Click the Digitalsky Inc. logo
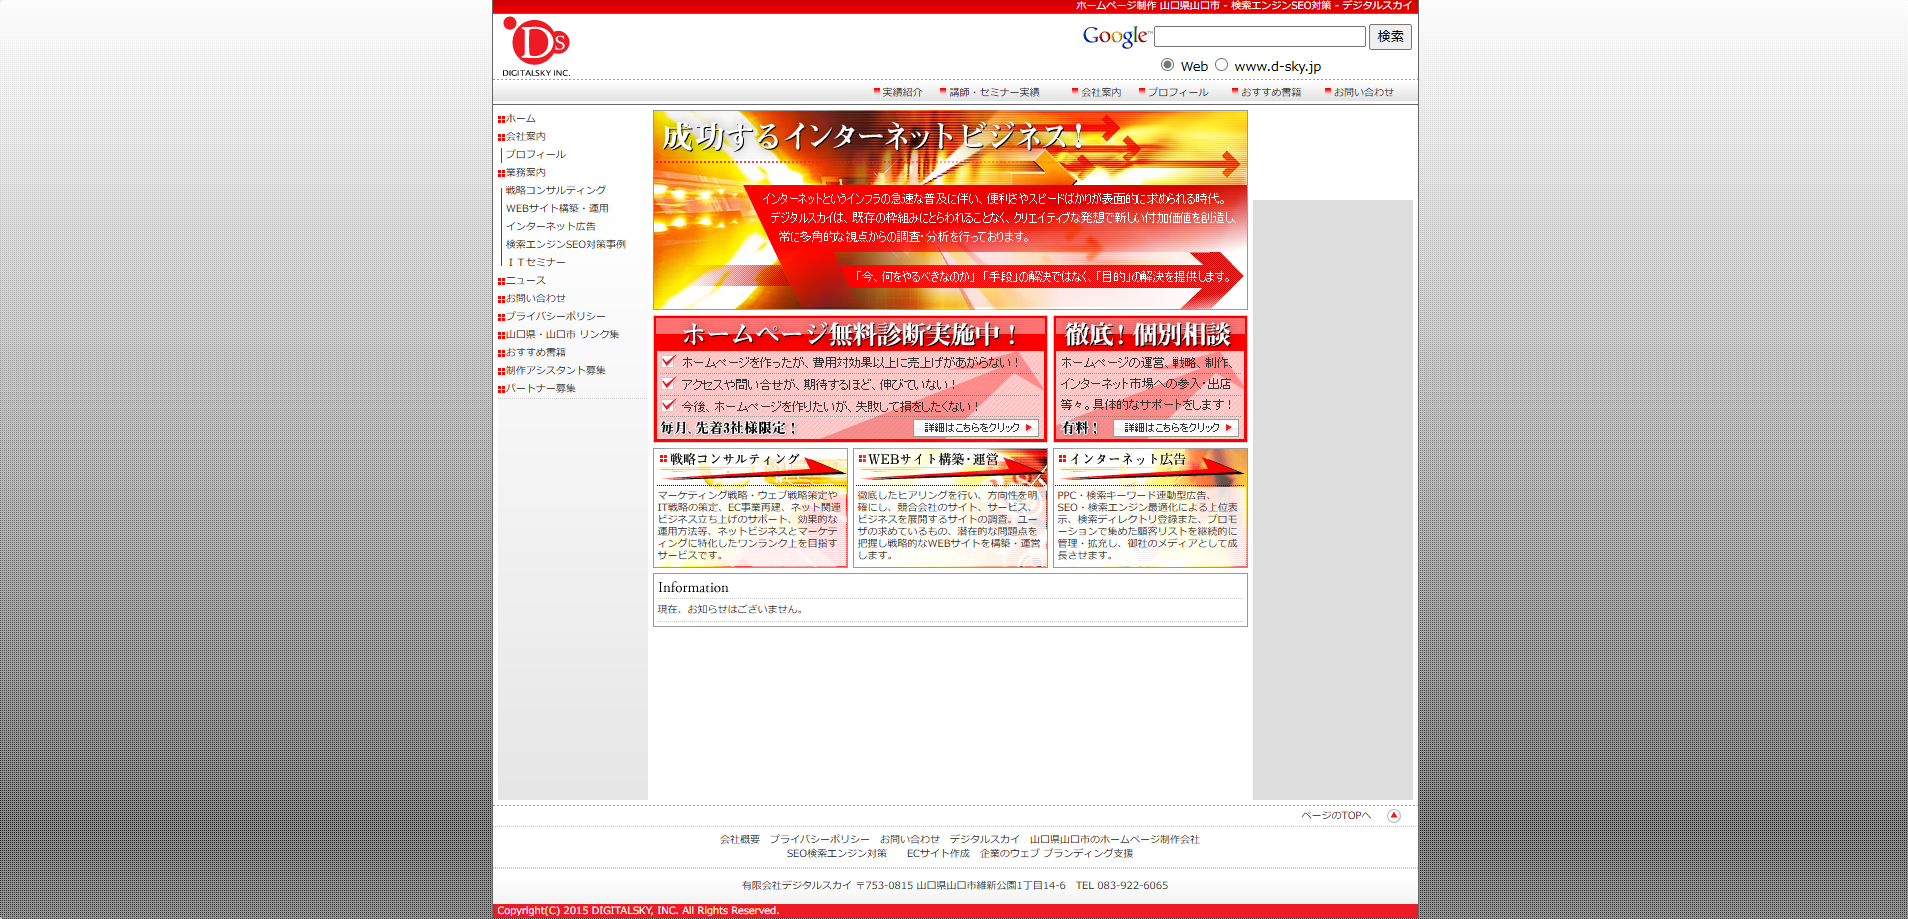 click(536, 47)
